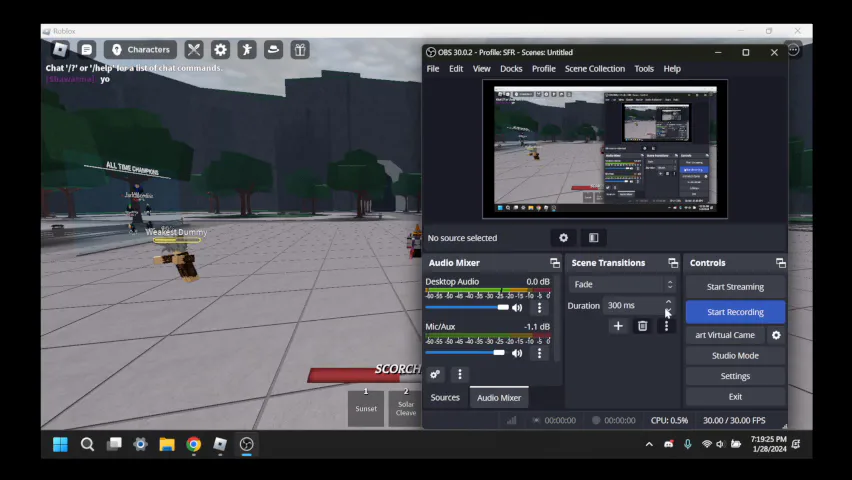Click Start Streaming button
This screenshot has height=480, width=852.
point(735,286)
